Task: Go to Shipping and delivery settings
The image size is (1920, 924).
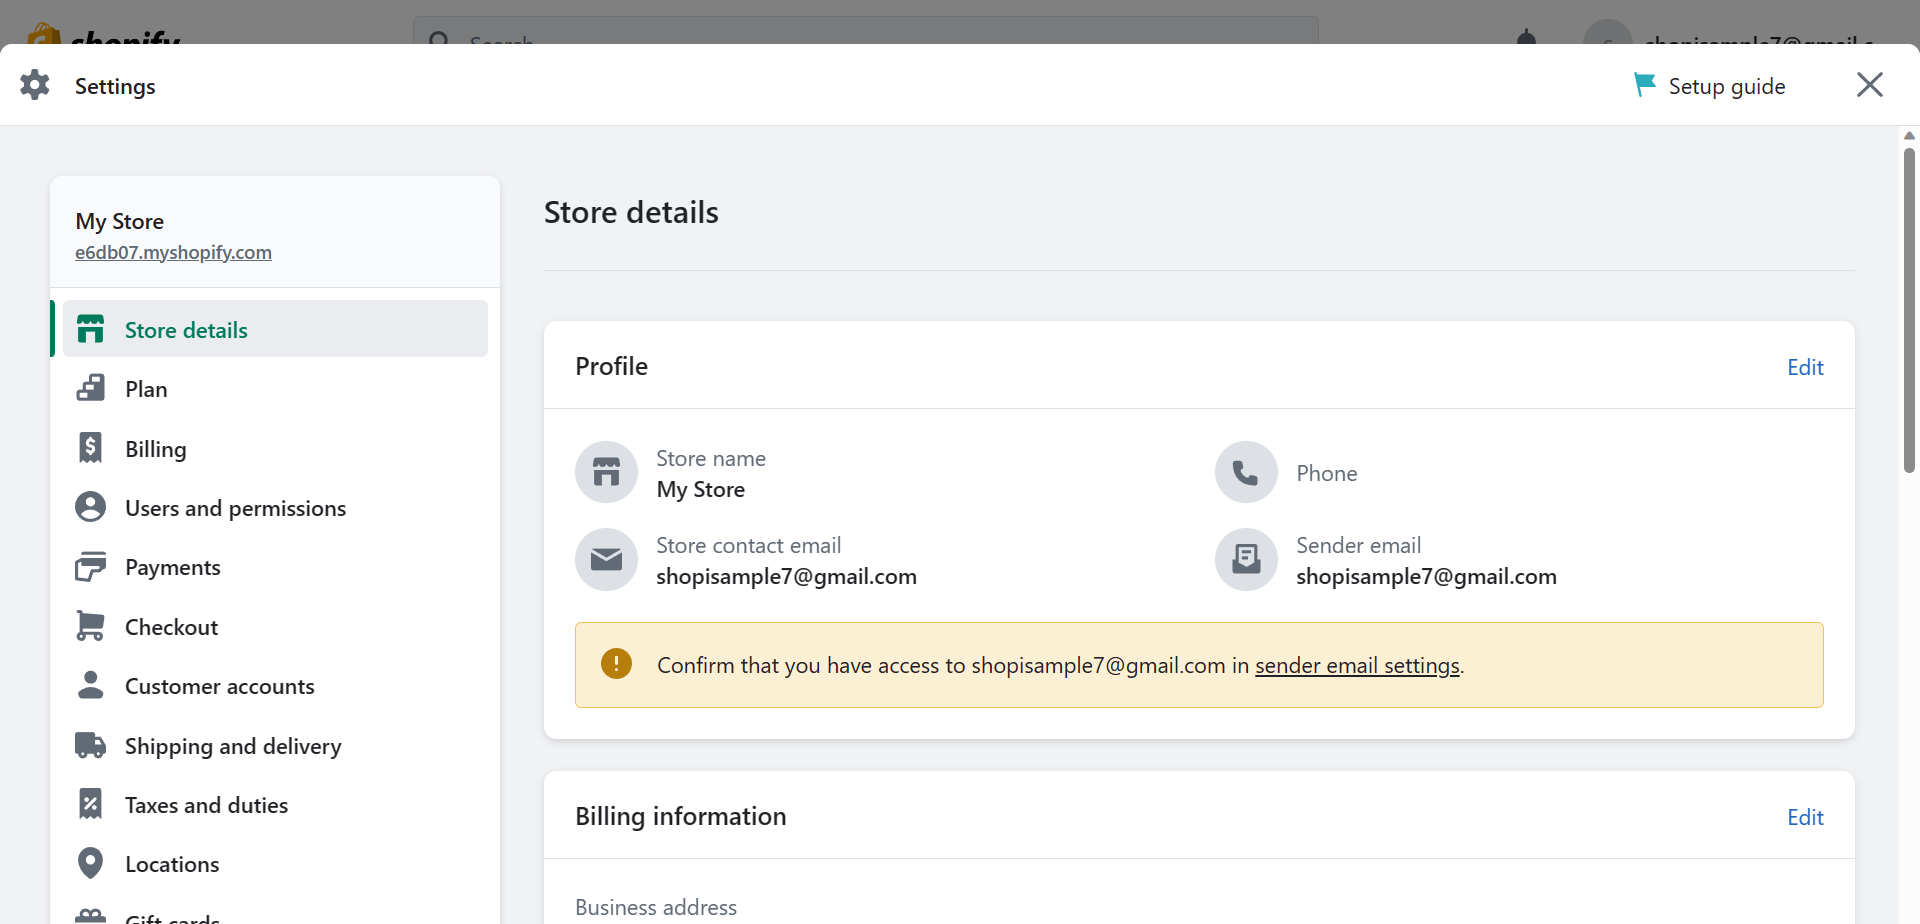Action: [275, 745]
